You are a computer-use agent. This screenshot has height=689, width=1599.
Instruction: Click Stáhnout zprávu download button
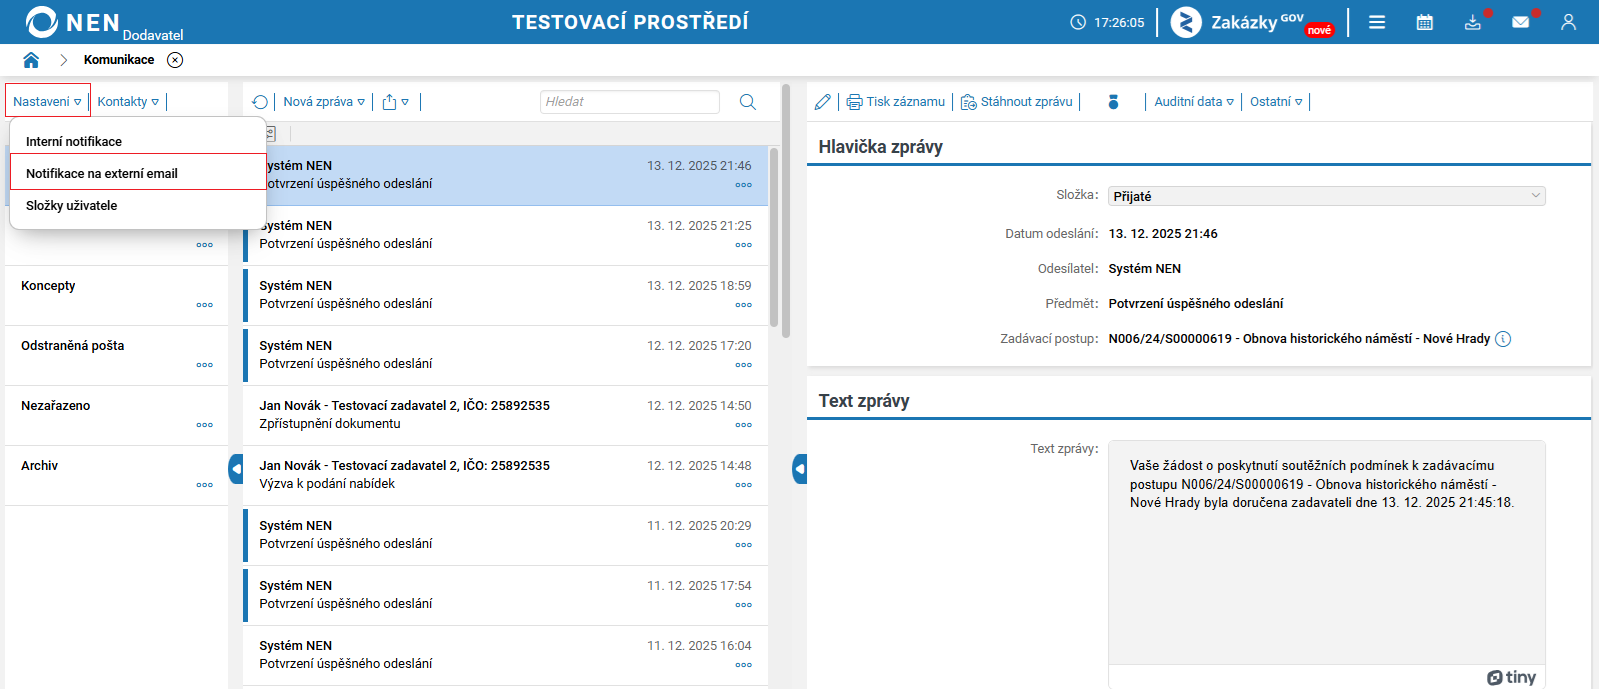tap(1016, 102)
